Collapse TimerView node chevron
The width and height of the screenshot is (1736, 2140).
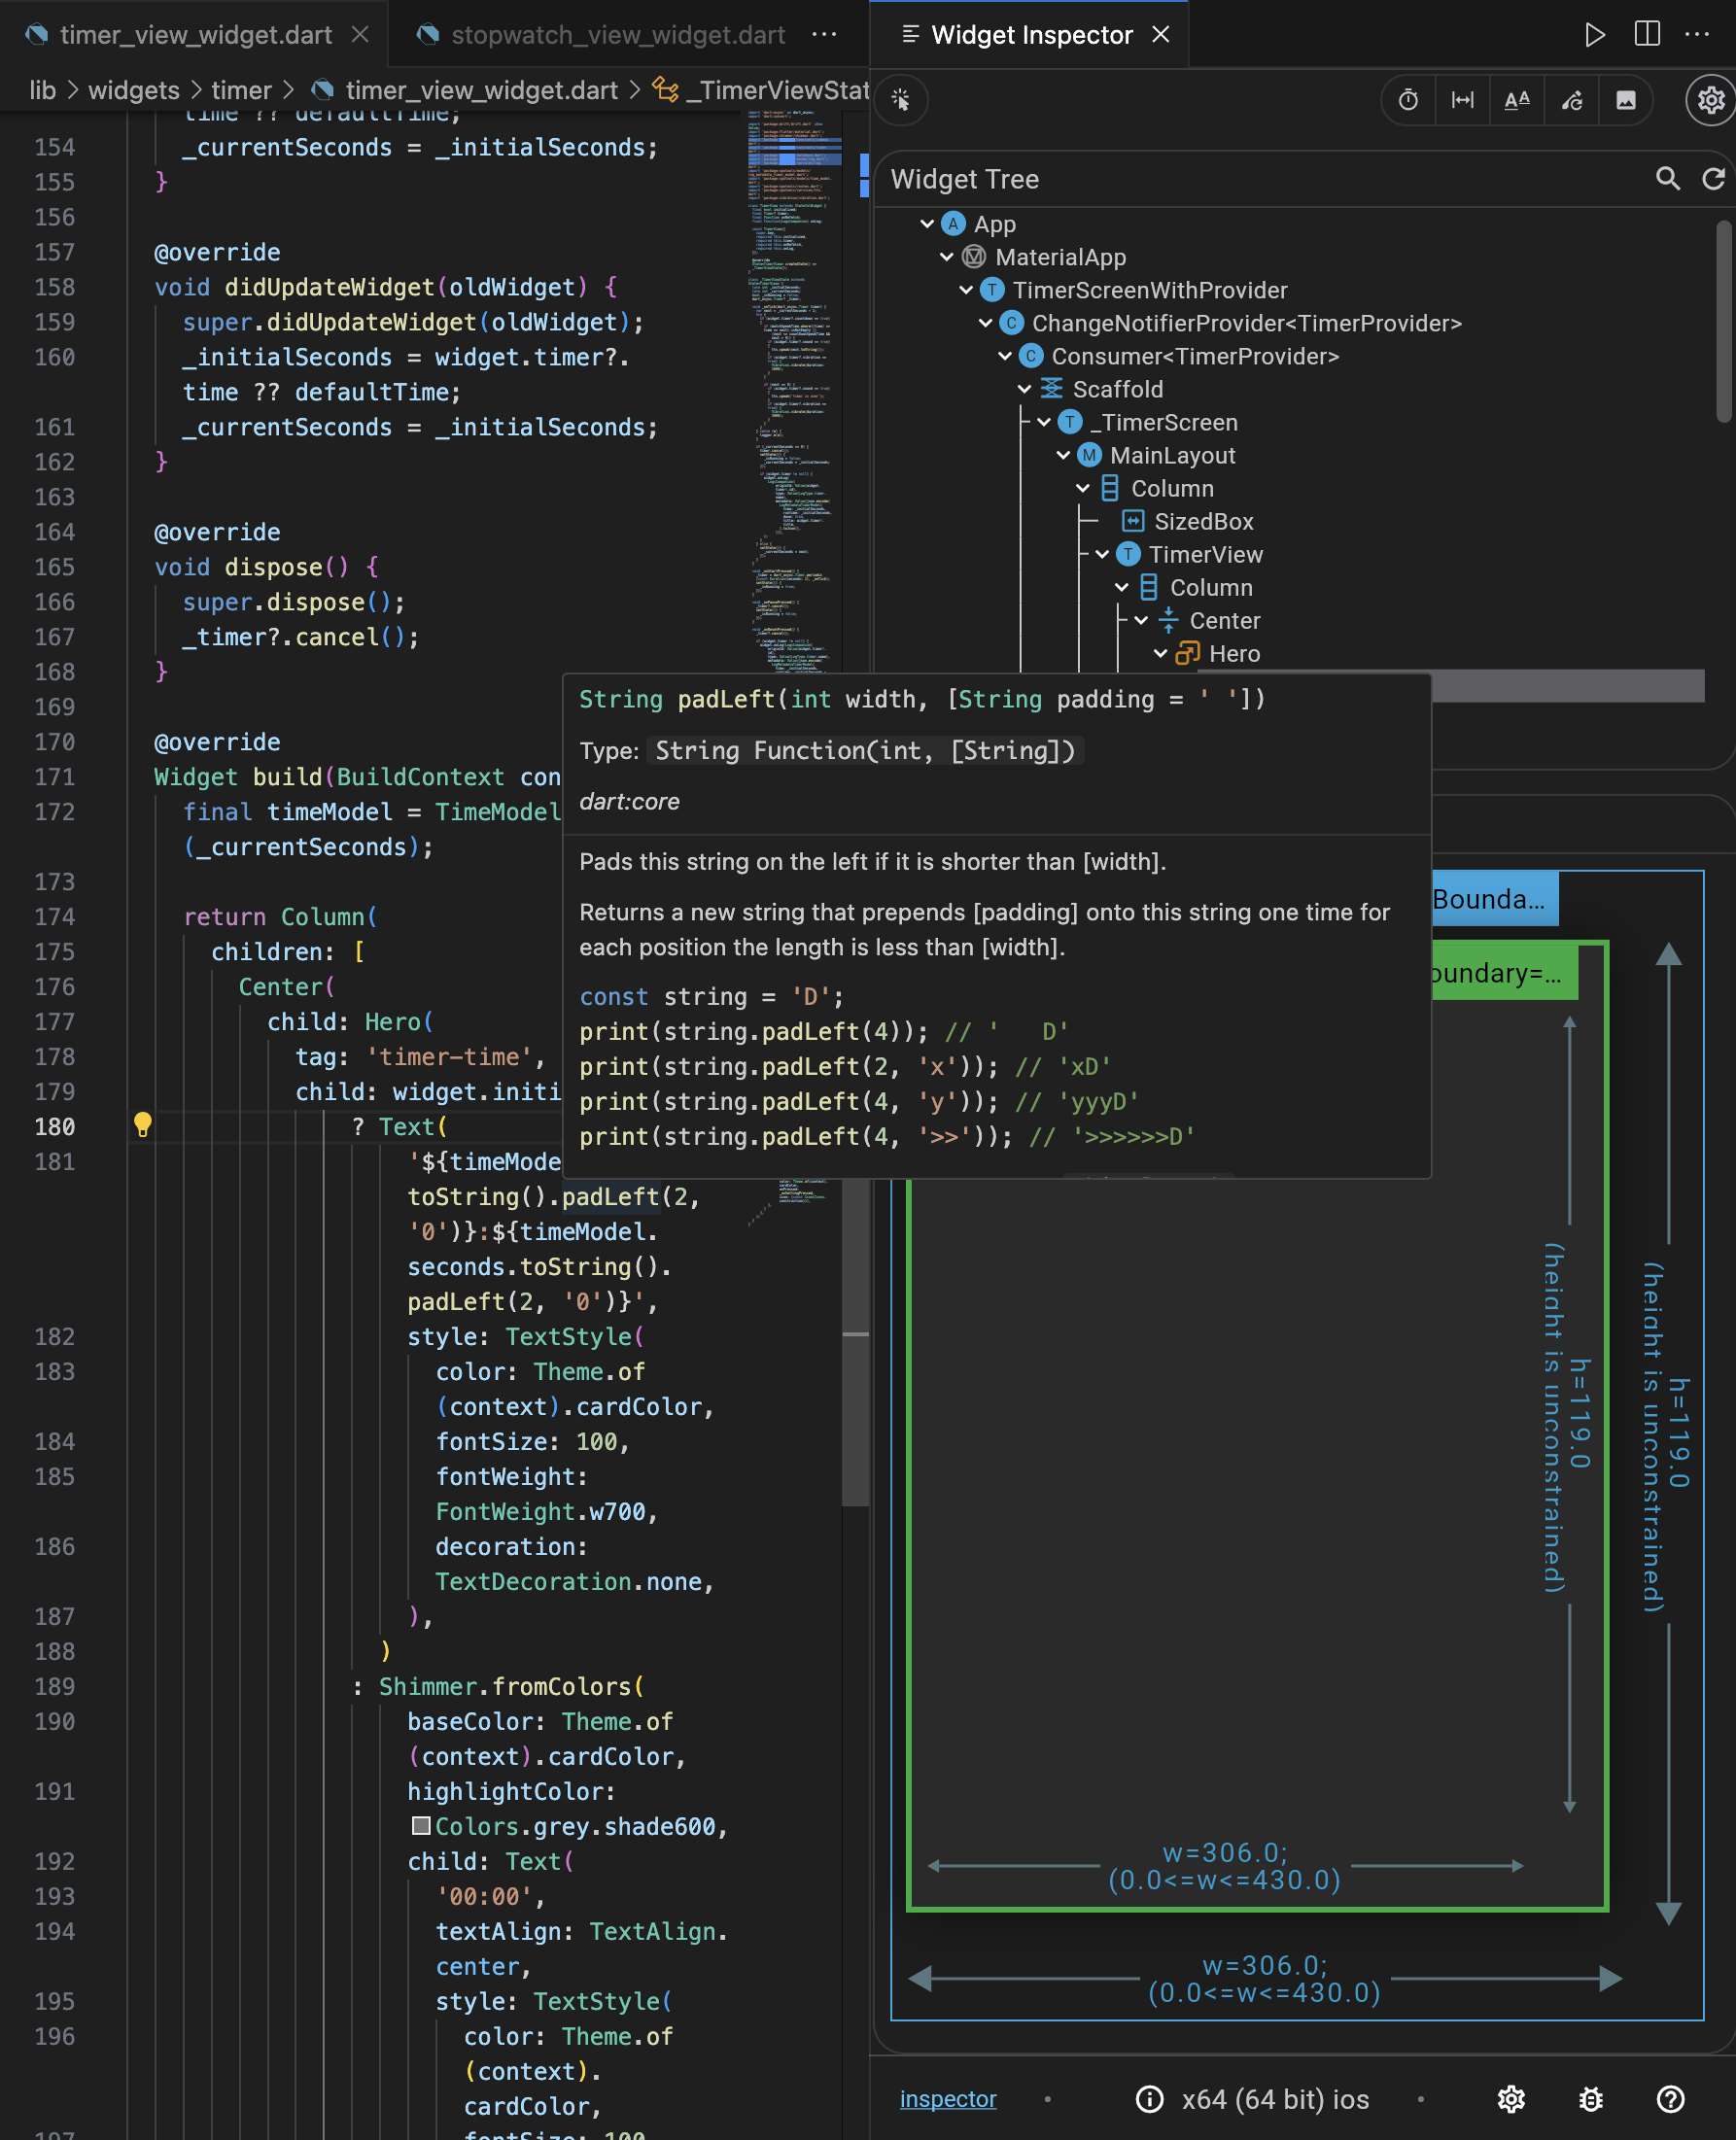pos(1103,554)
